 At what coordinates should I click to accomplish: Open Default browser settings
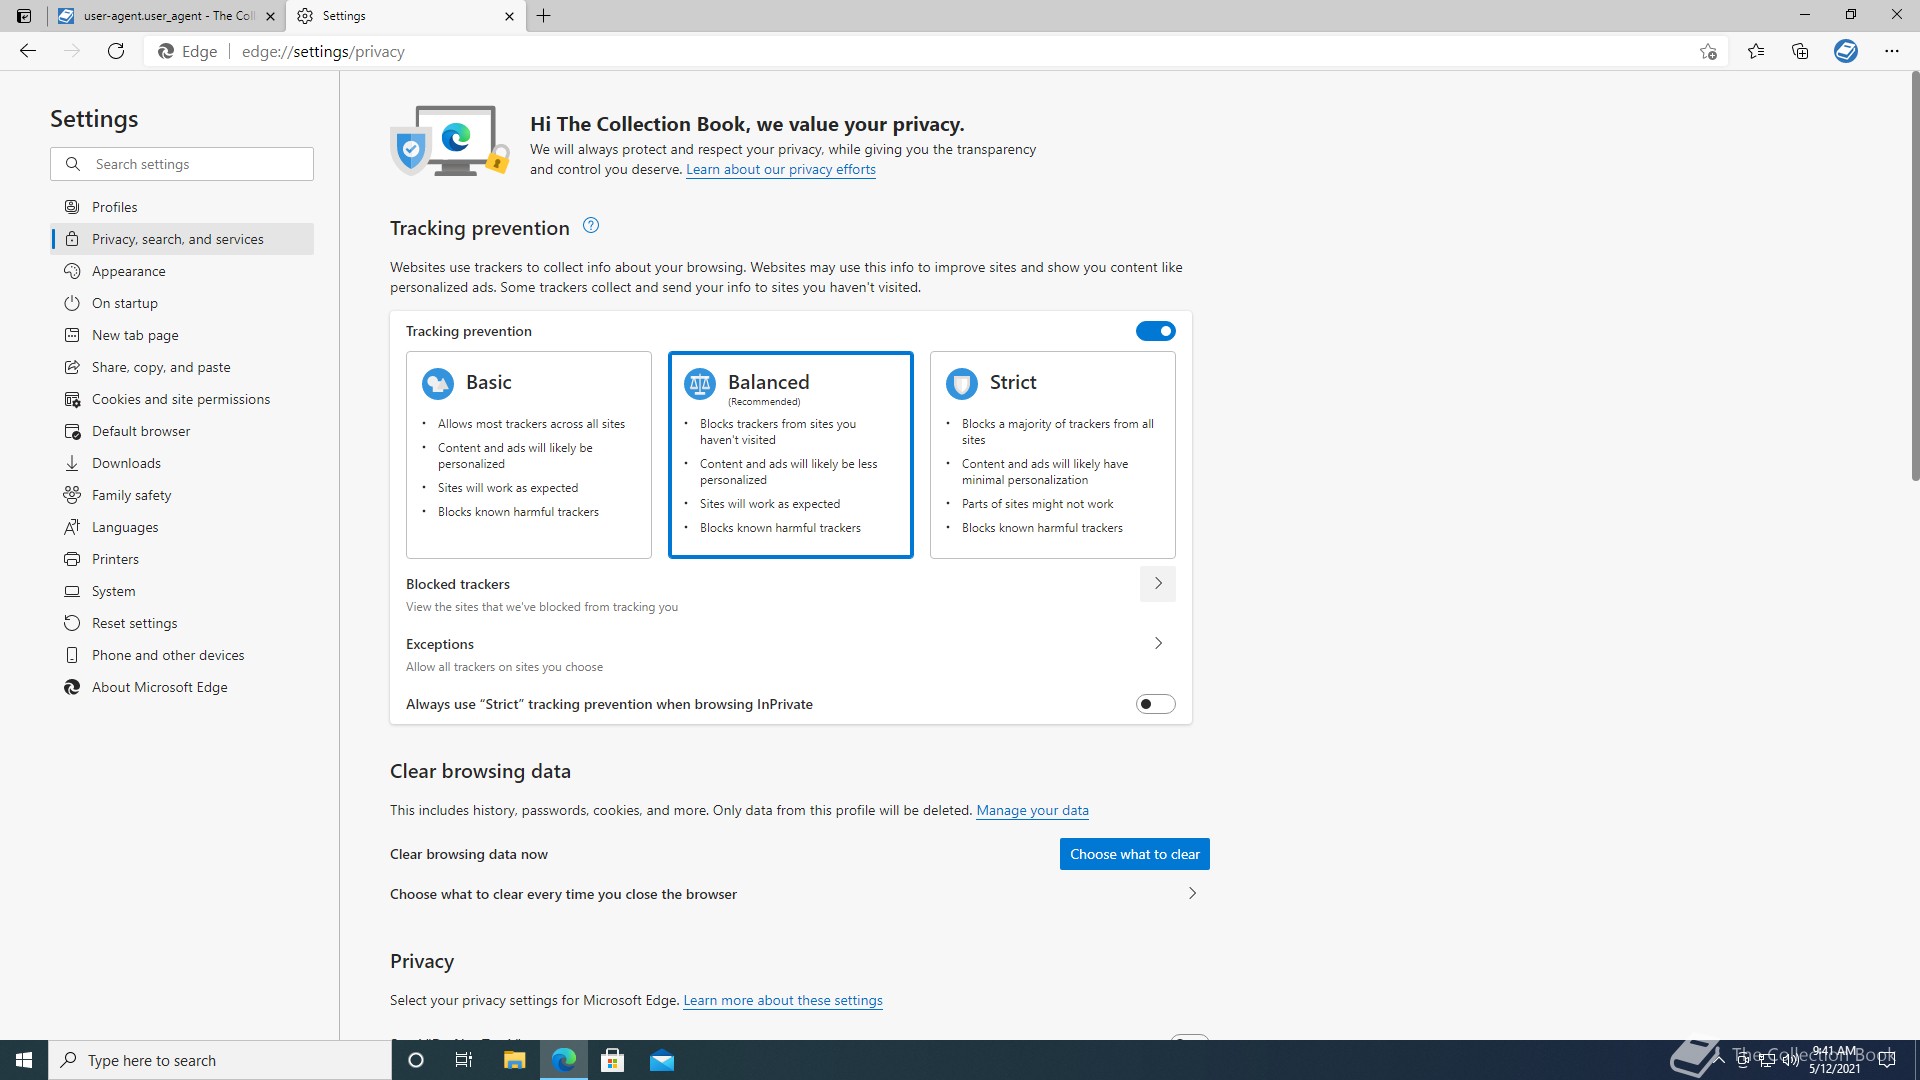[x=182, y=431]
